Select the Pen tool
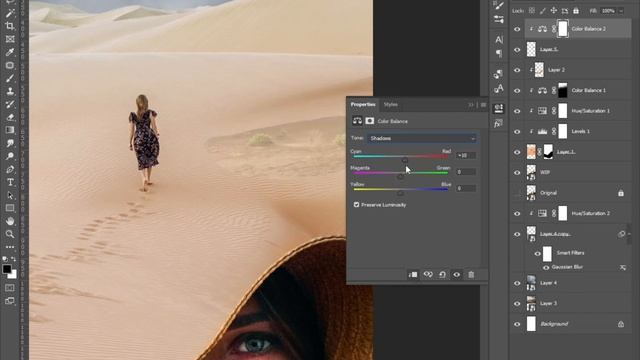Image resolution: width=640 pixels, height=360 pixels. (x=10, y=169)
